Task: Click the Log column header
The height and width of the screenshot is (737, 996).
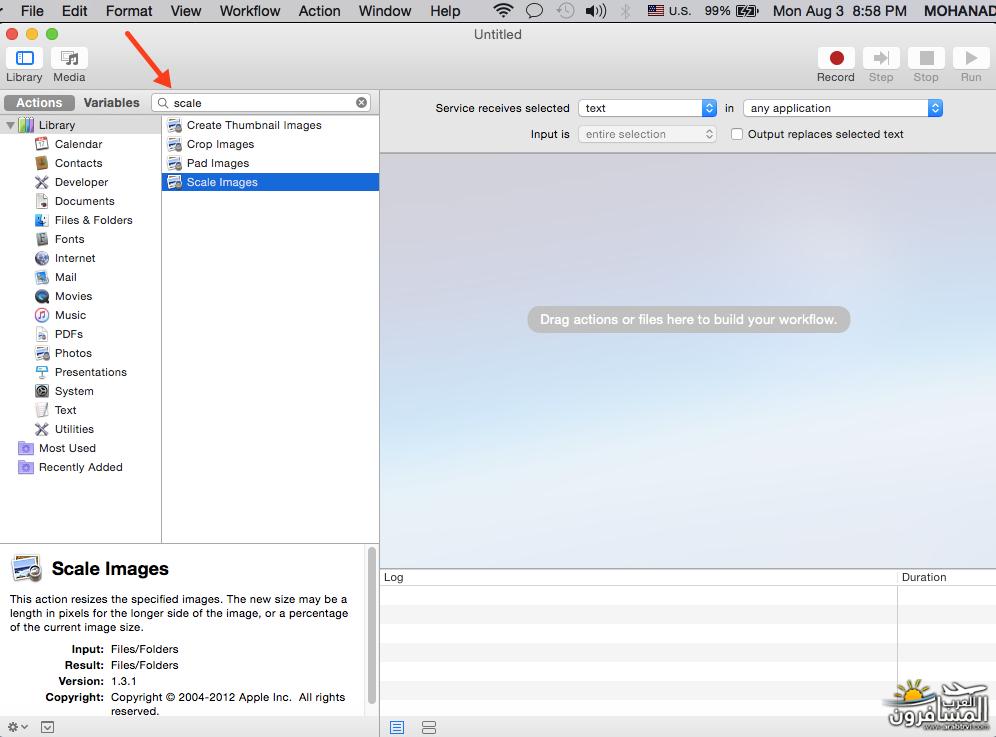Action: [x=638, y=577]
